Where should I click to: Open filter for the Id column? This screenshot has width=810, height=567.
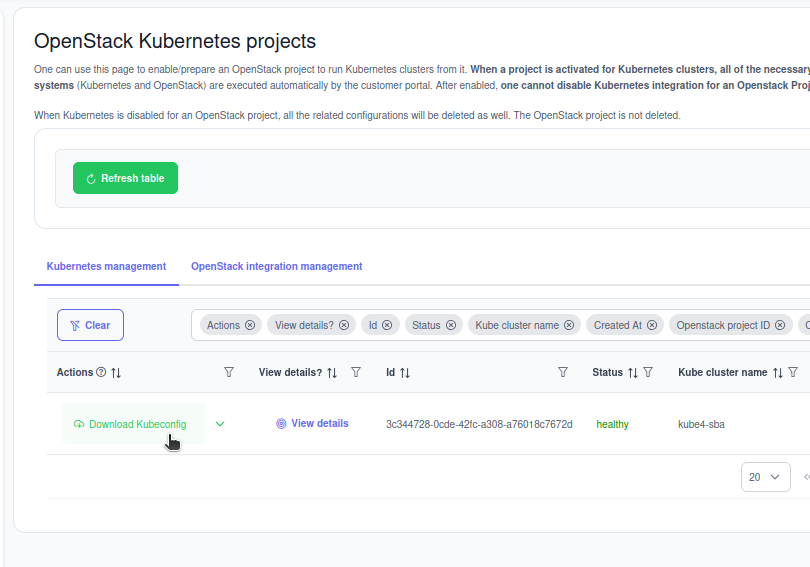563,372
